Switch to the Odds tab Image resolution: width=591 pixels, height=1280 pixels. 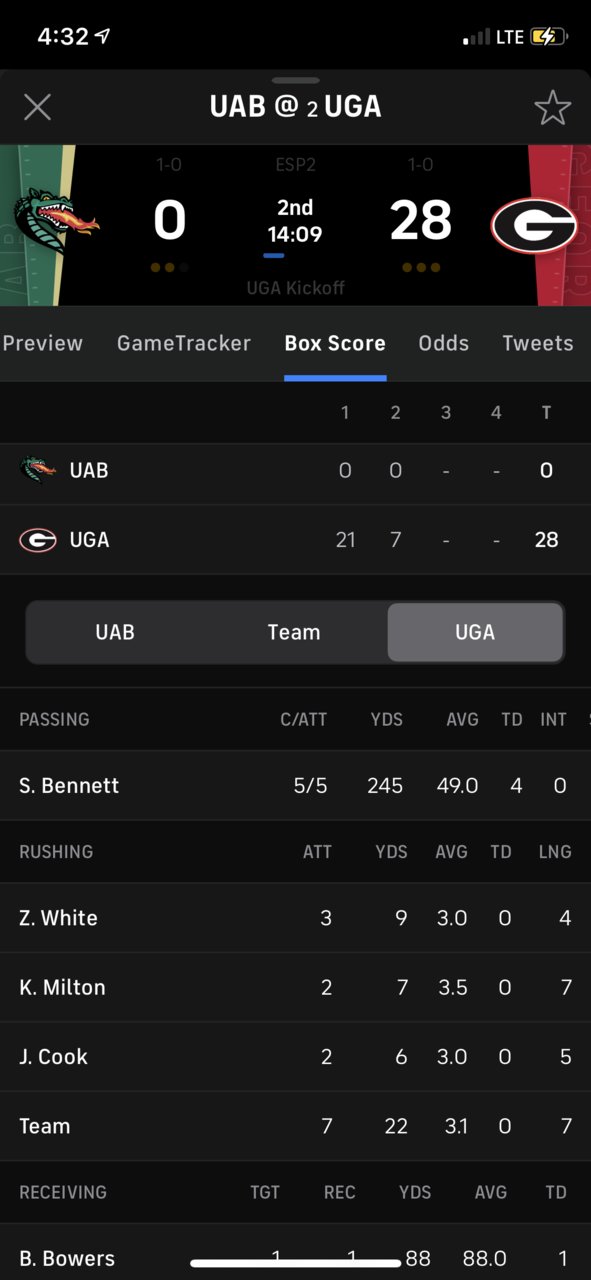click(x=444, y=343)
